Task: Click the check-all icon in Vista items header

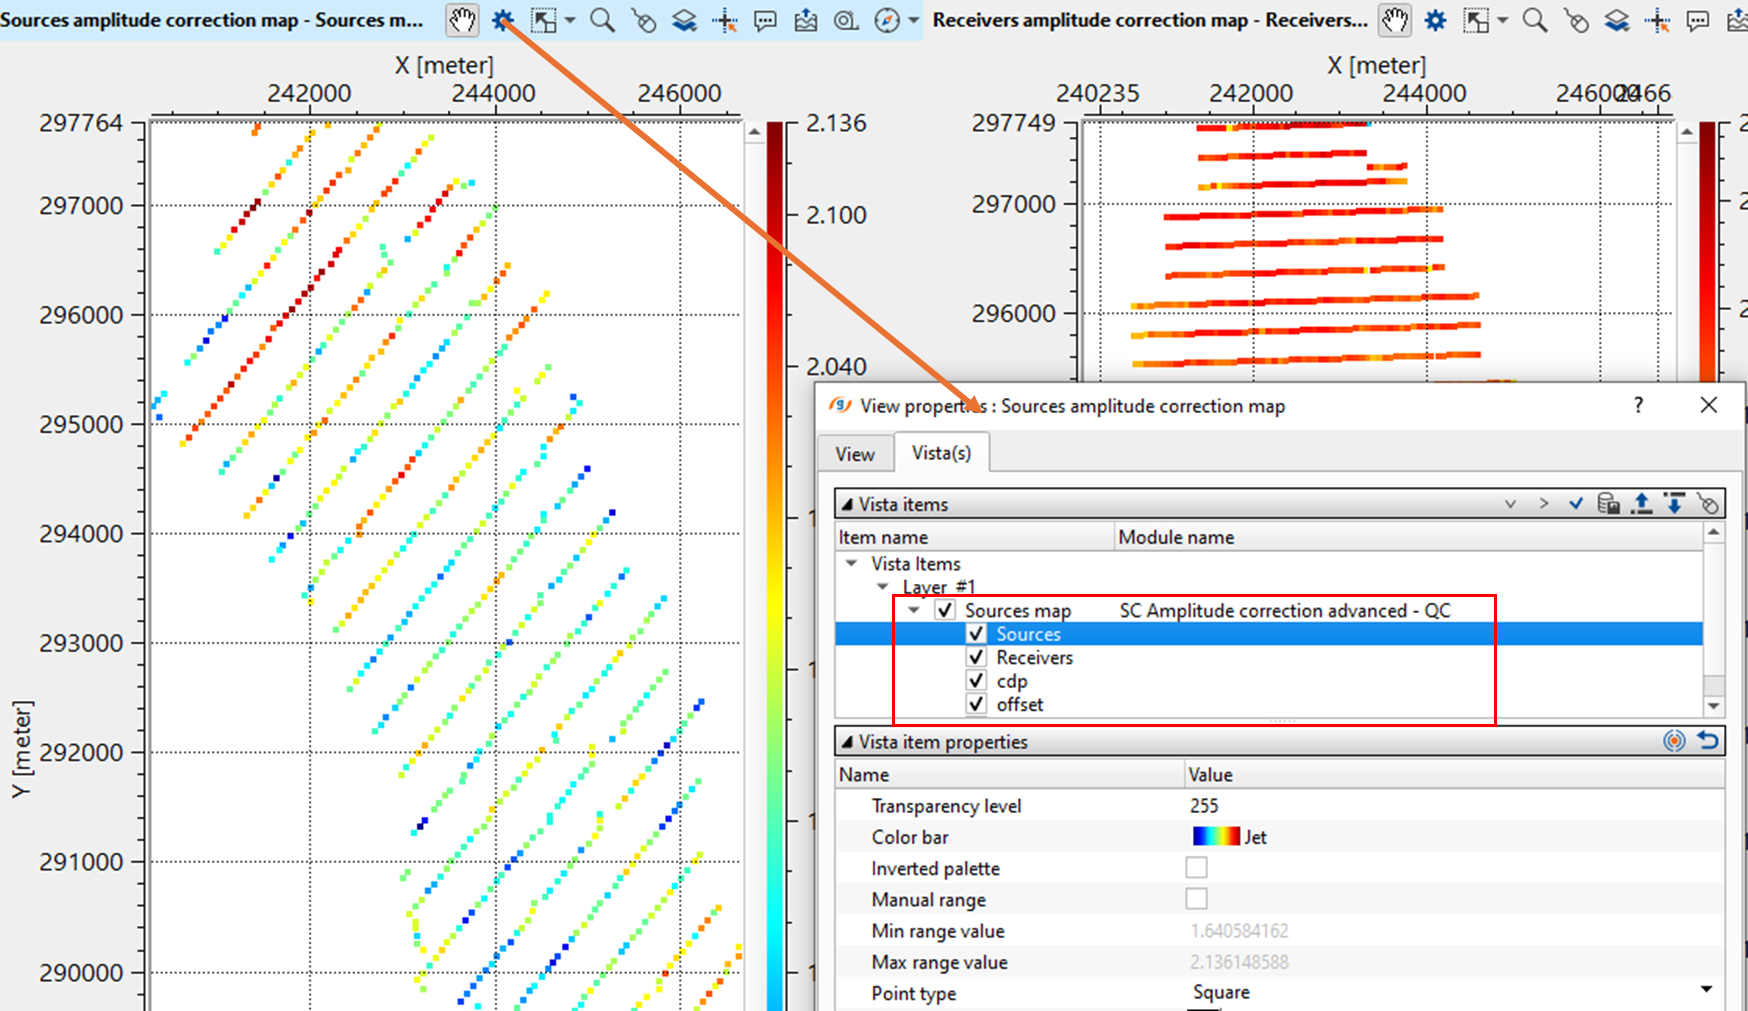Action: click(1576, 504)
